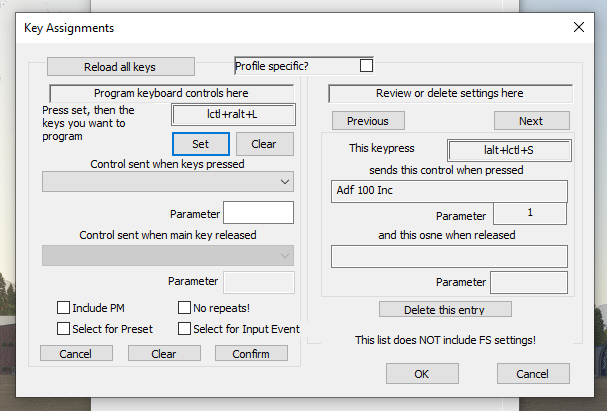
Task: Click the Parameter field for key pressed control
Action: (x=258, y=212)
